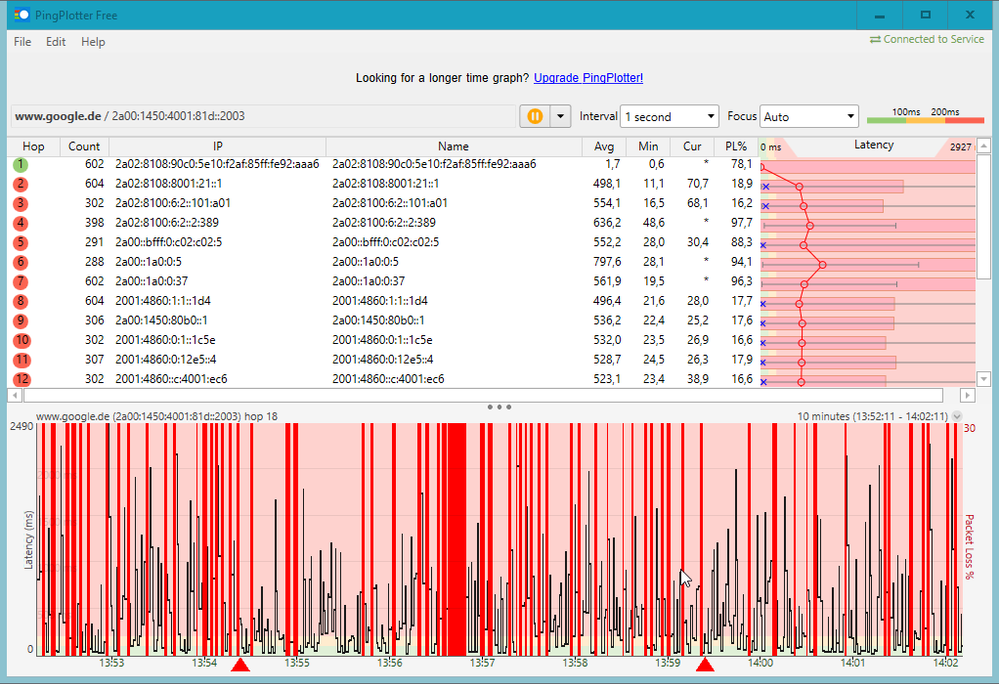Click the right arrow on the hop list scrollbar

coord(966,395)
